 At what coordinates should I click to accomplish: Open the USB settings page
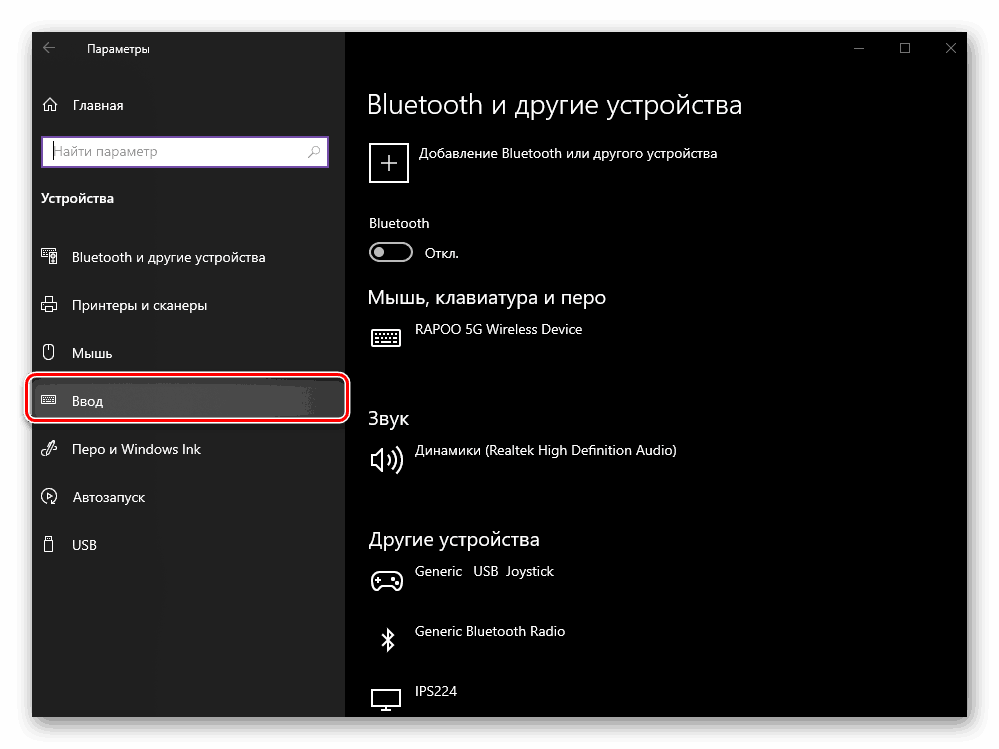[84, 545]
